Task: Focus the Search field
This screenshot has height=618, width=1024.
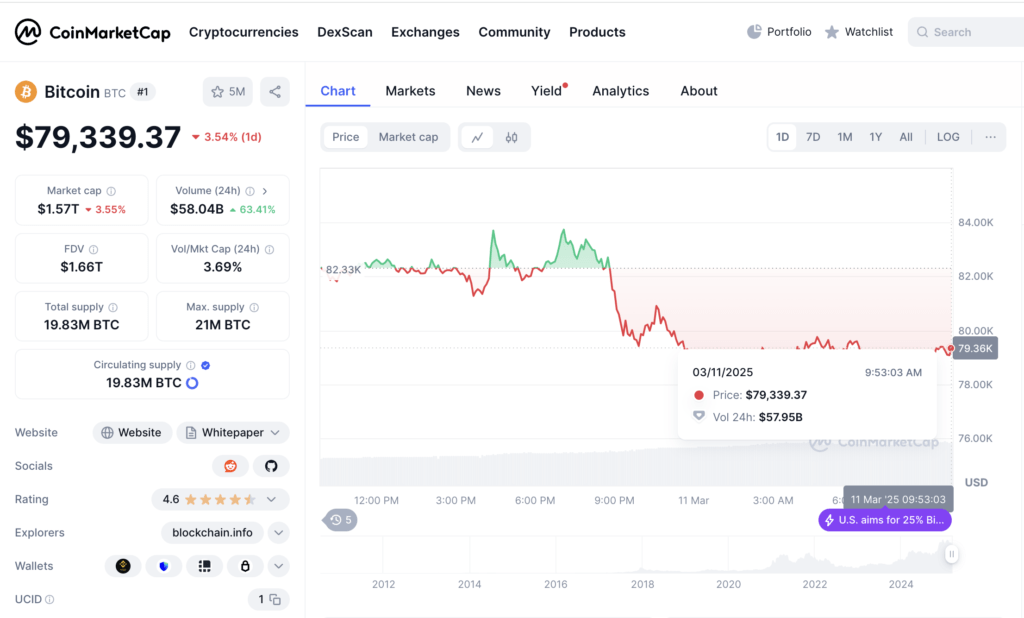Action: (968, 32)
